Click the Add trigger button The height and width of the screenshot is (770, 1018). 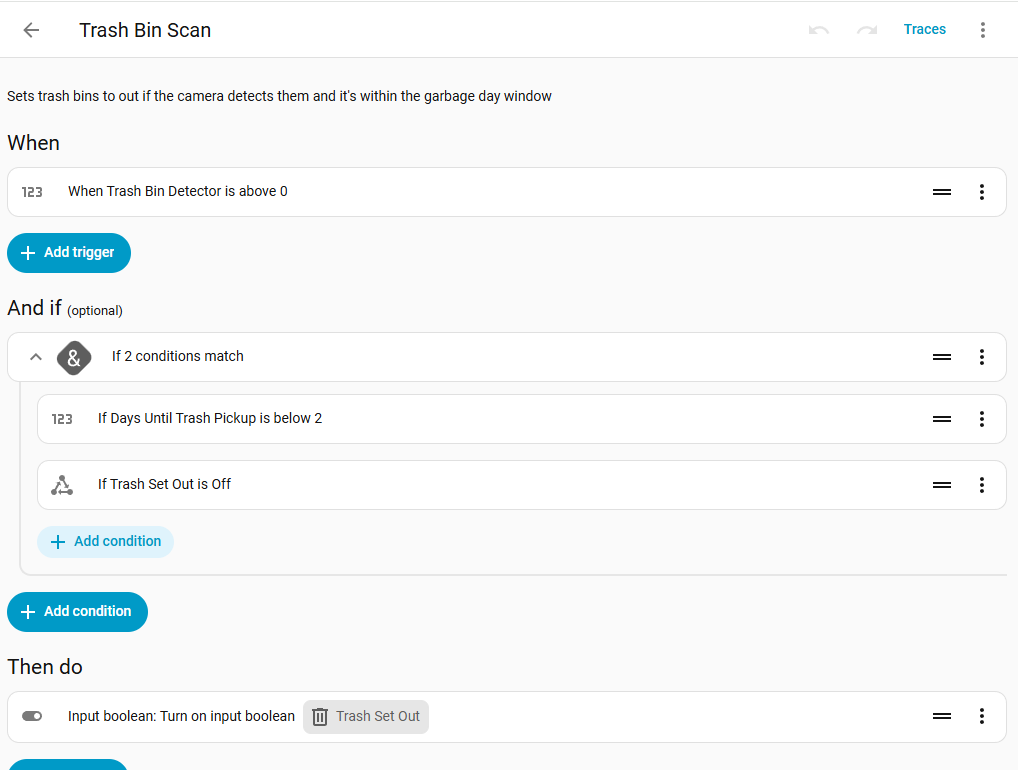coord(69,253)
